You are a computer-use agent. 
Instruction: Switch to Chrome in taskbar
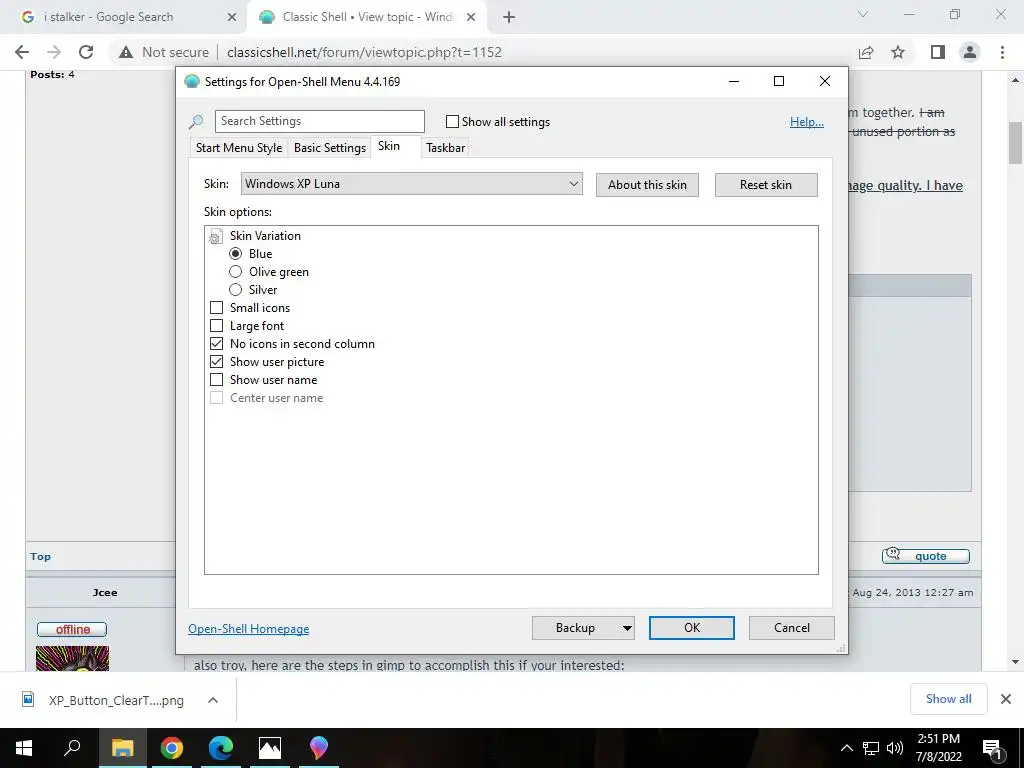[172, 748]
